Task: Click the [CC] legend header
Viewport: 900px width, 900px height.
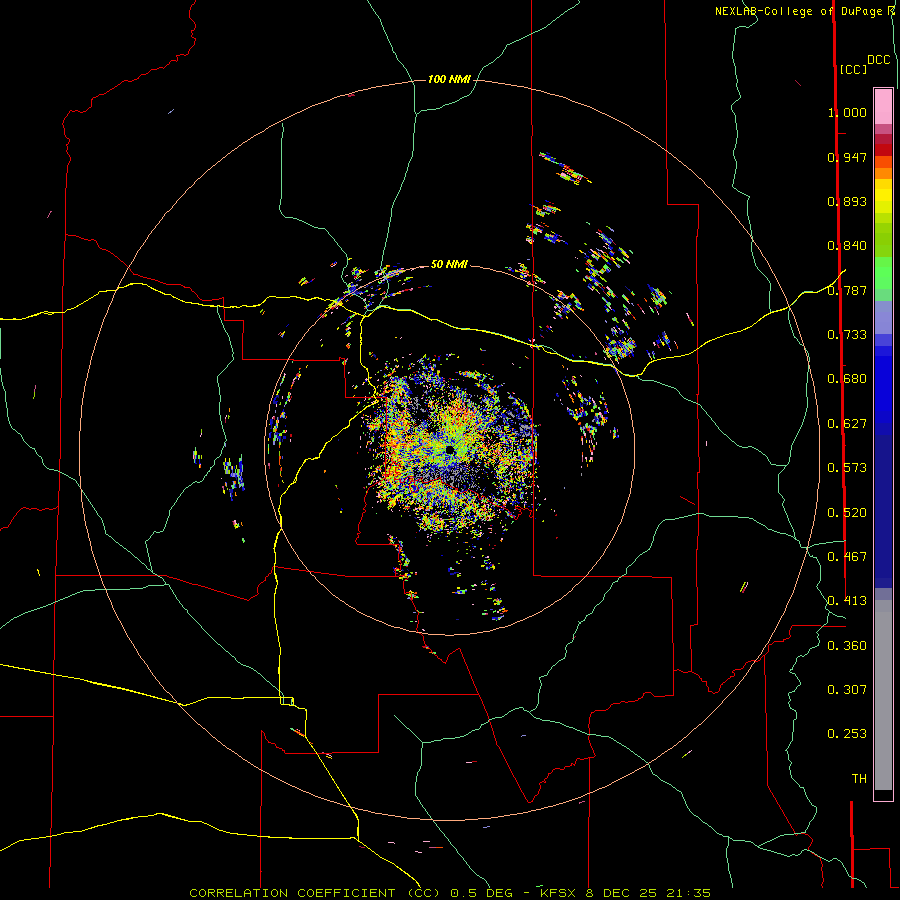Action: tap(853, 69)
